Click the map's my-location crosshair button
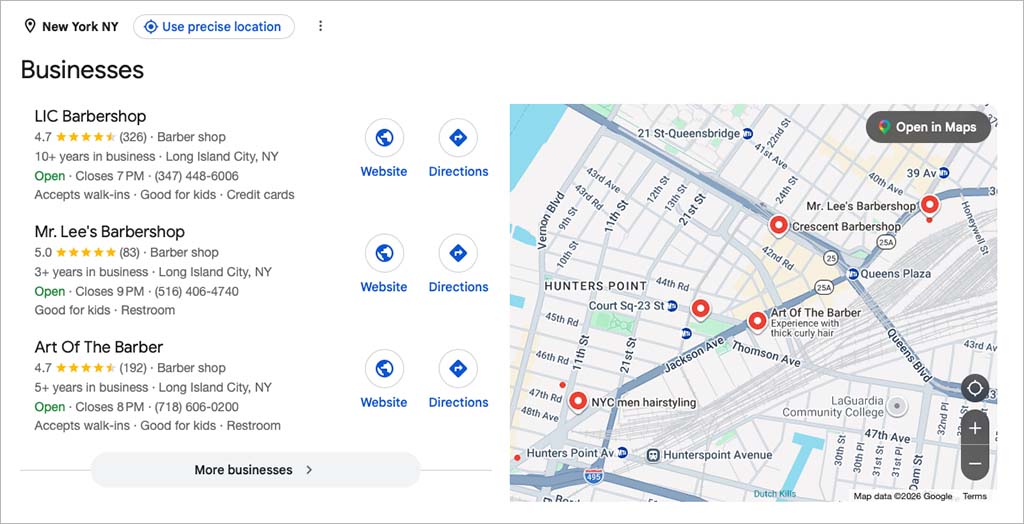 pyautogui.click(x=975, y=388)
